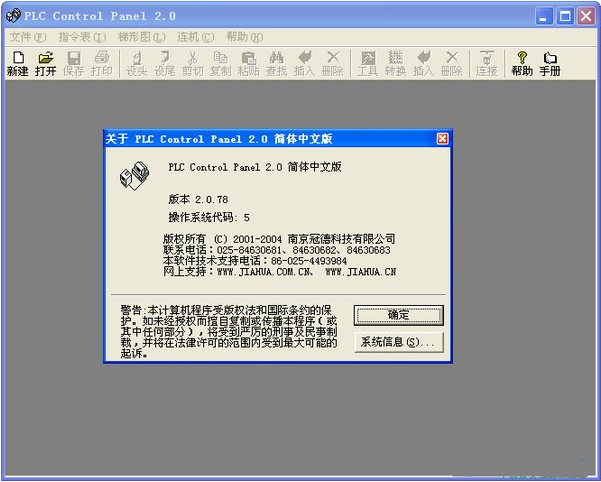
Task: Click the 保存 (Save) toolbar icon
Action: (x=73, y=64)
